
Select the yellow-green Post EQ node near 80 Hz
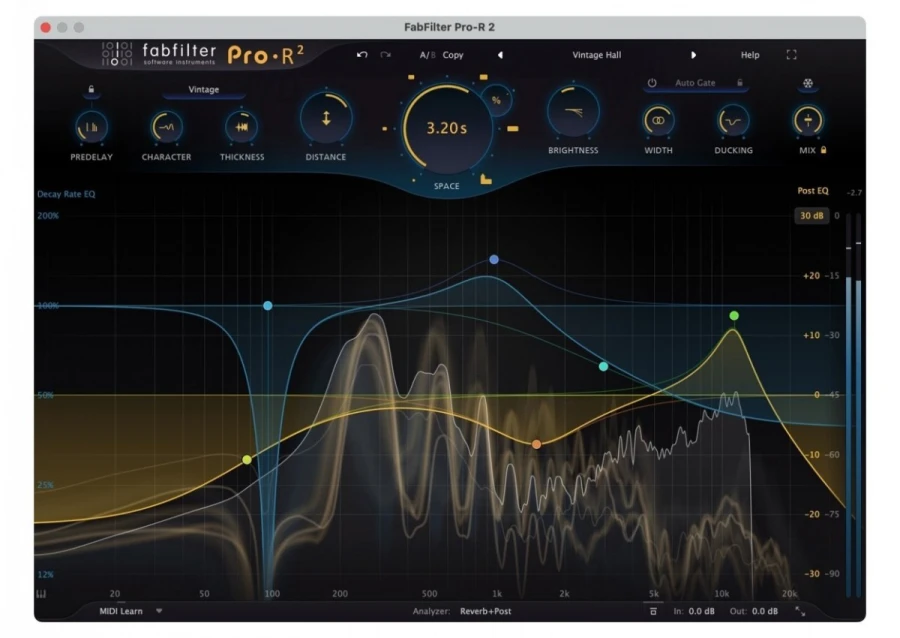(x=247, y=460)
